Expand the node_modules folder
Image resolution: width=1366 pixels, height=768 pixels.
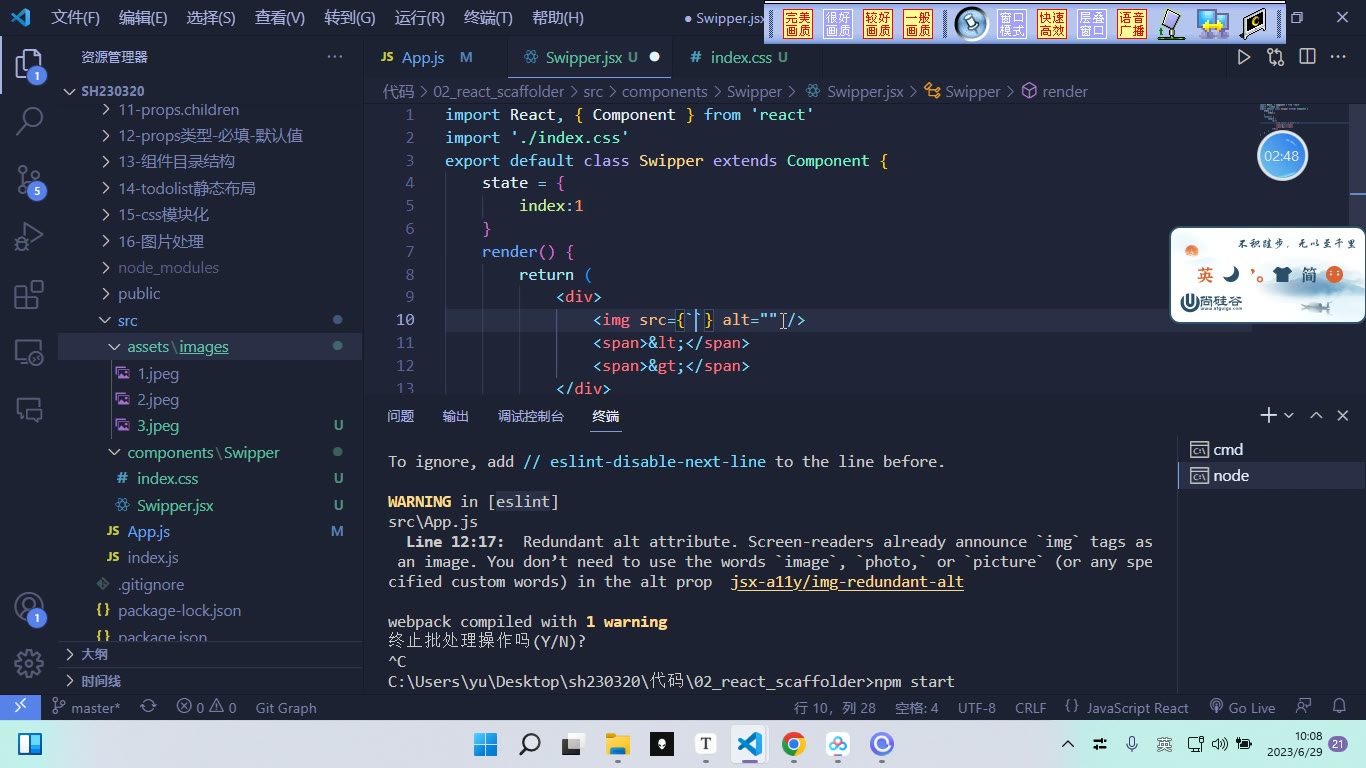click(x=210, y=267)
